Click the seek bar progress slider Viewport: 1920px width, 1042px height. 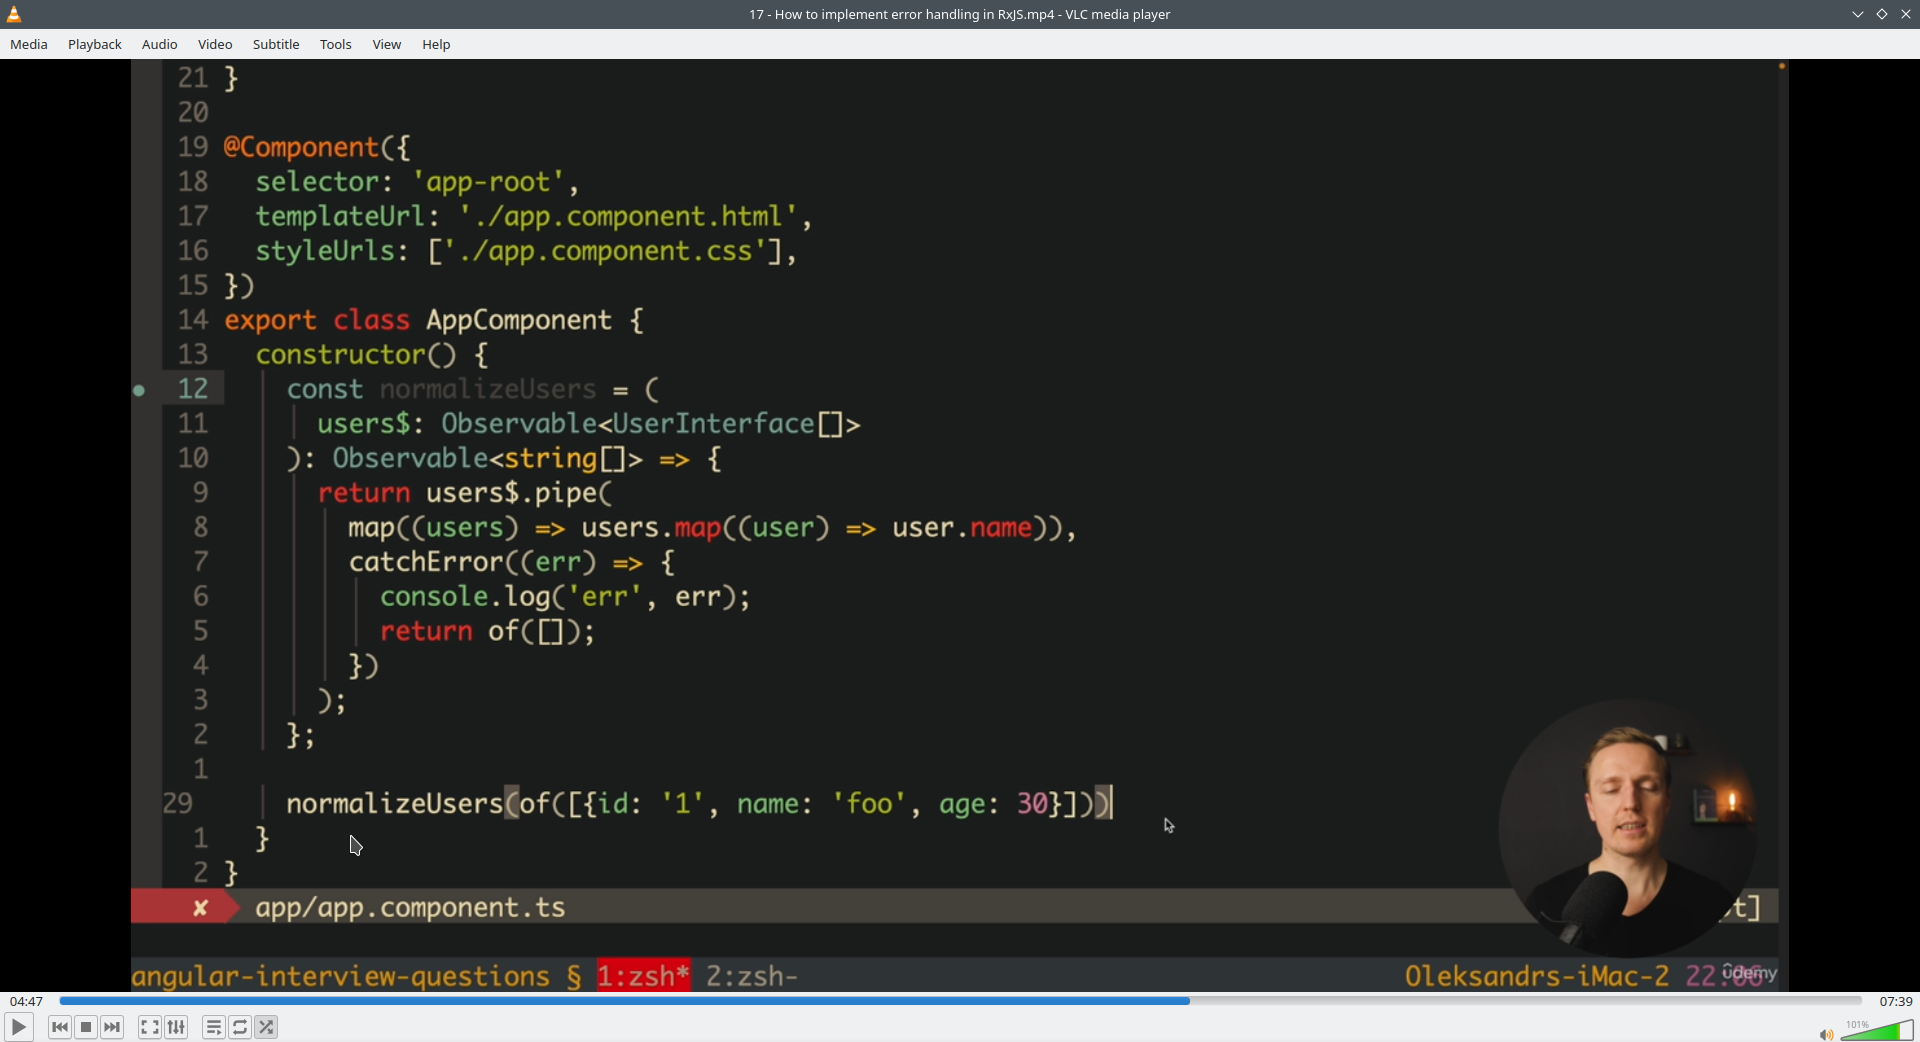tap(960, 1001)
